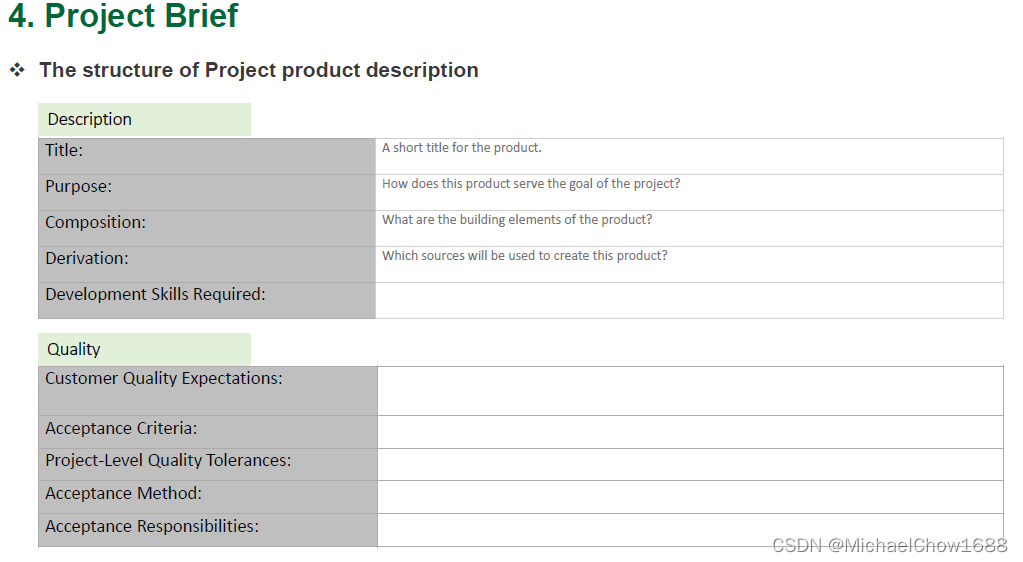1023x562 pixels.
Task: Click 'A short title for the product' text
Action: click(462, 148)
